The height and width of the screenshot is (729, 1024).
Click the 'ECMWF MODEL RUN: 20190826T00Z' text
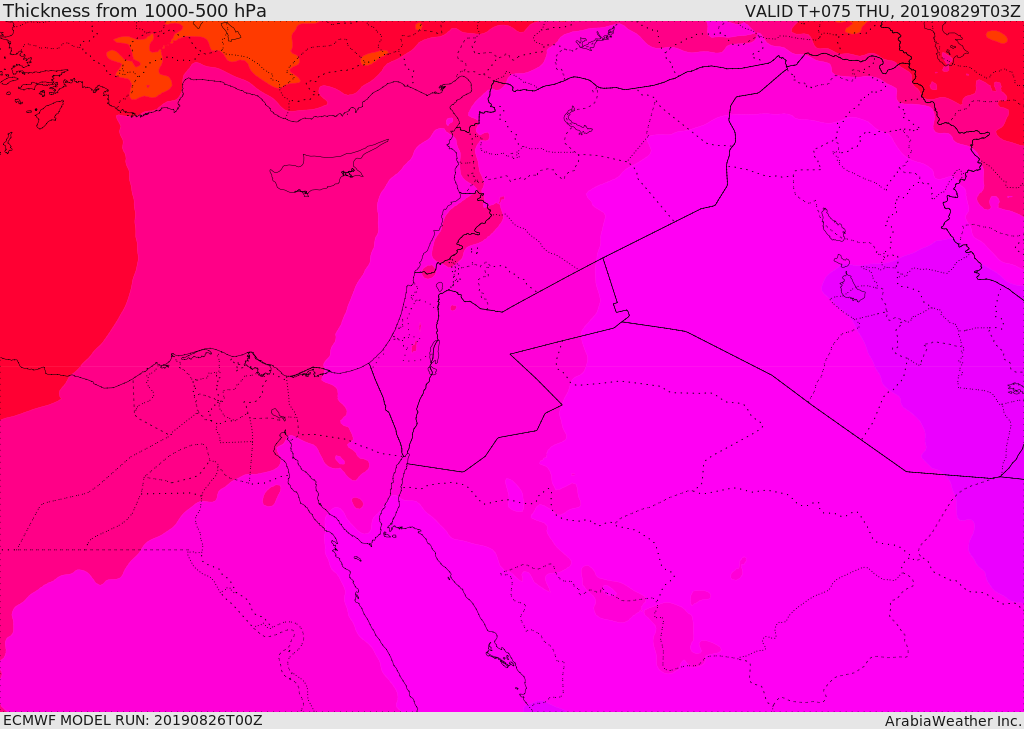click(x=133, y=720)
